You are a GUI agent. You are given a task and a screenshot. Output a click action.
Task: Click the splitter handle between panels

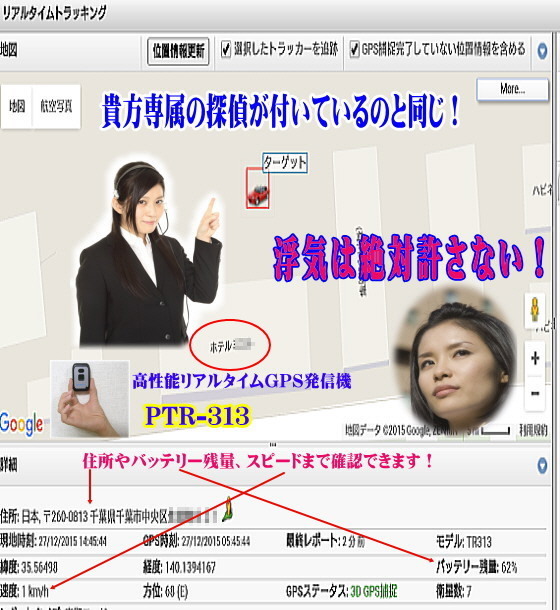point(273,444)
